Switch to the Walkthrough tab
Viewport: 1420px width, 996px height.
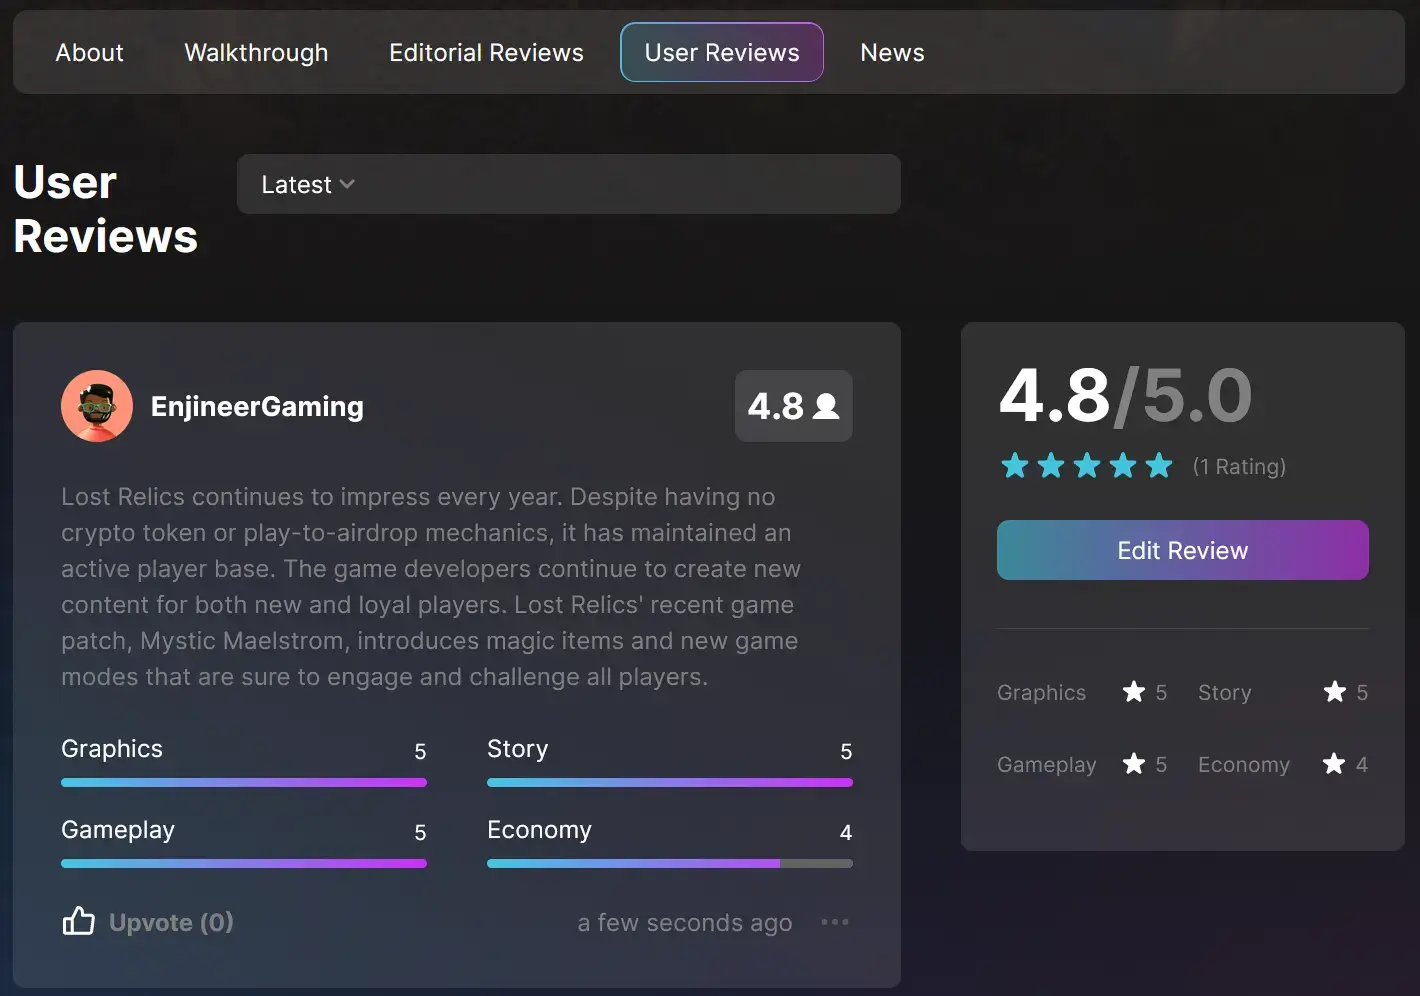(x=256, y=52)
